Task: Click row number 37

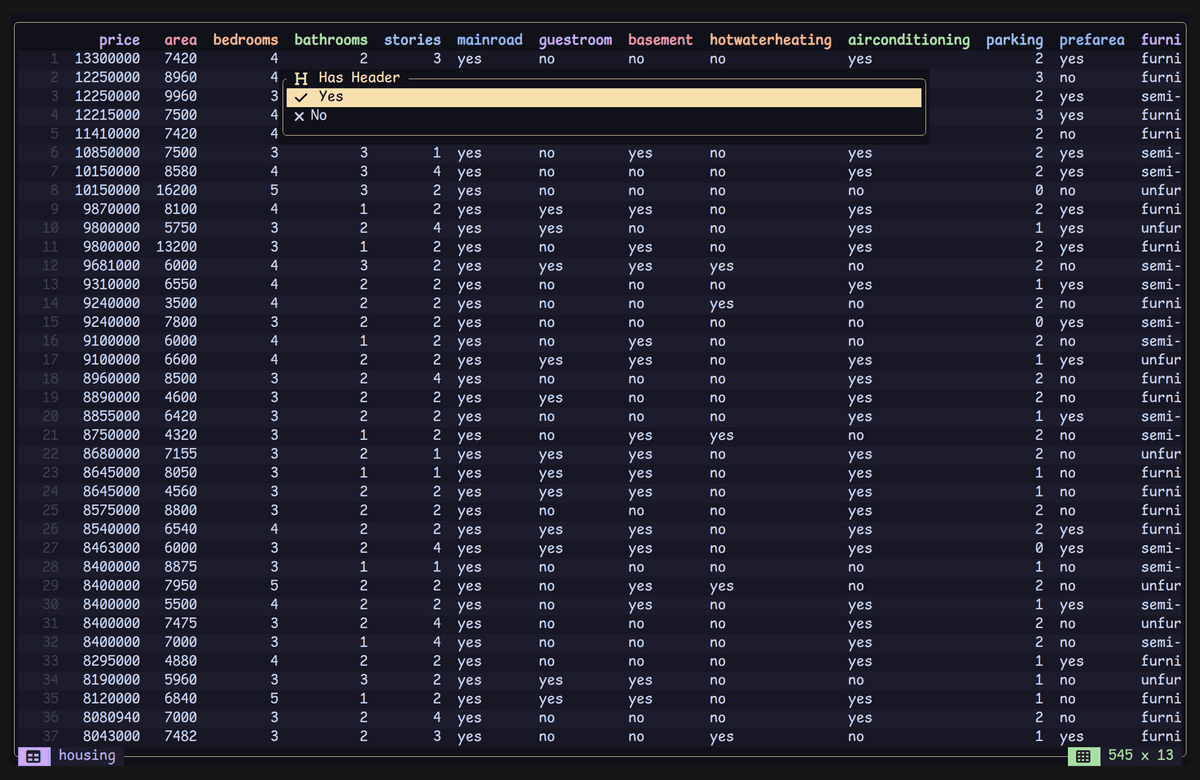Action: (51, 736)
